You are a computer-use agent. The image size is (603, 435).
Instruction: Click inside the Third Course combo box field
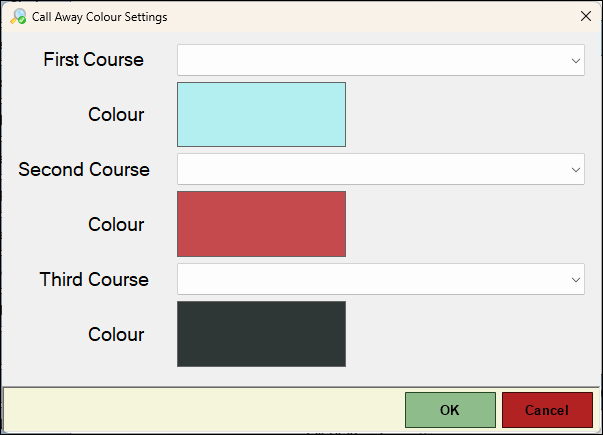click(x=372, y=279)
